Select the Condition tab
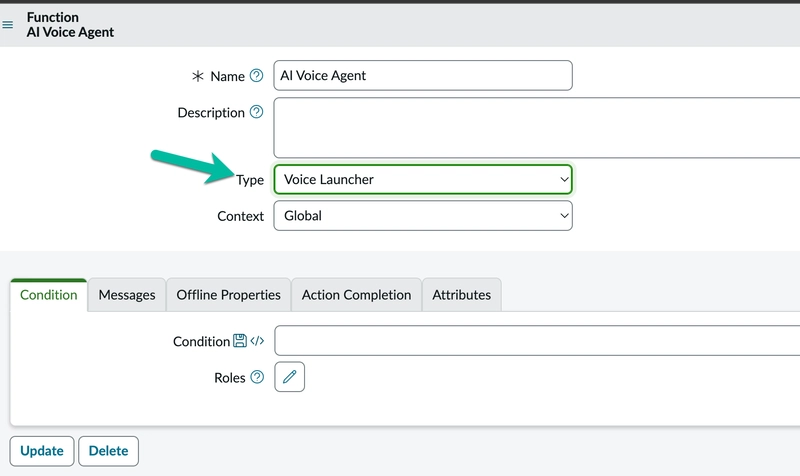 point(48,295)
